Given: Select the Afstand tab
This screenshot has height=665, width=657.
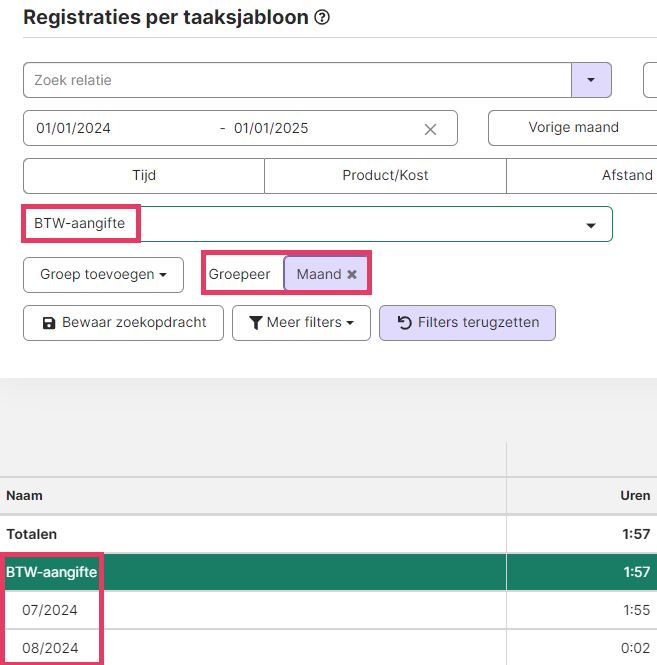Looking at the screenshot, I should pos(626,176).
